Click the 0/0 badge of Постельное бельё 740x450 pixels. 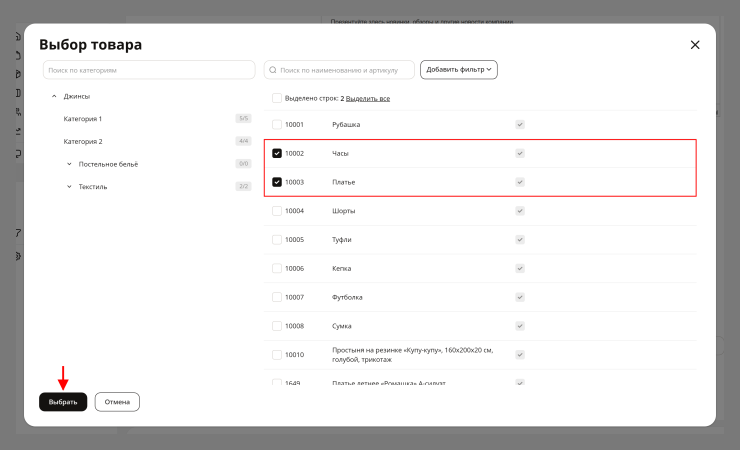244,164
